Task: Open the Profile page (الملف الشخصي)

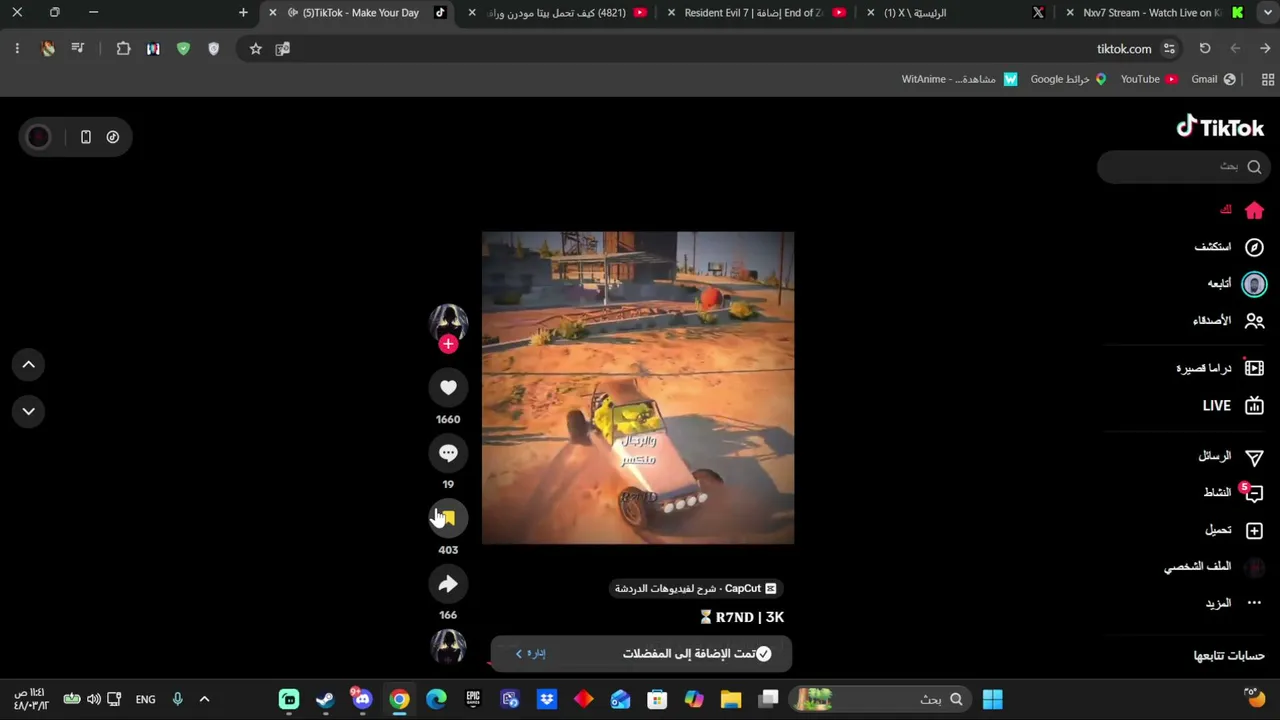Action: (1214, 567)
